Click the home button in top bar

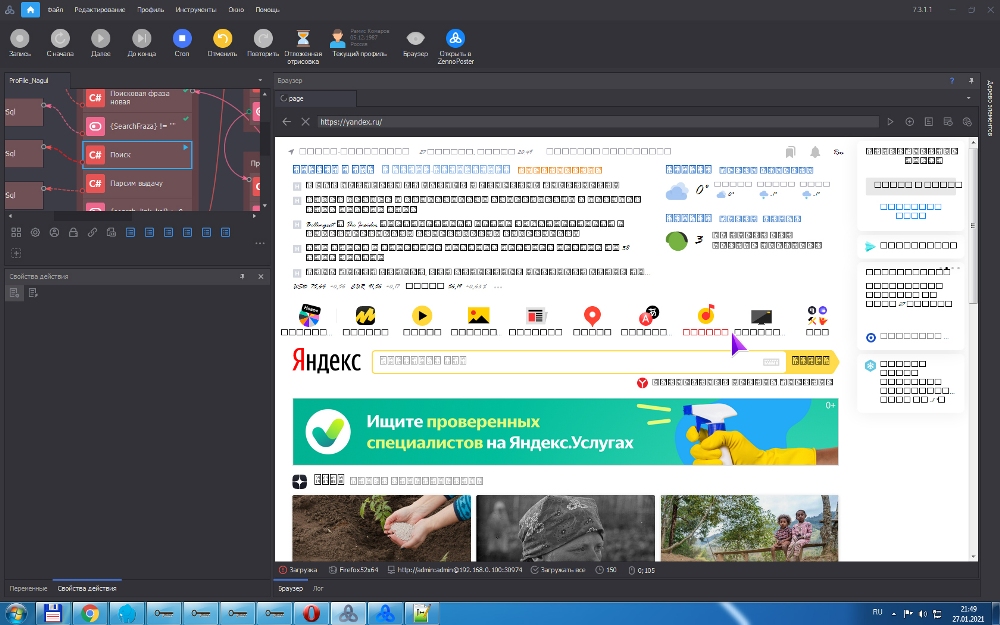point(30,10)
